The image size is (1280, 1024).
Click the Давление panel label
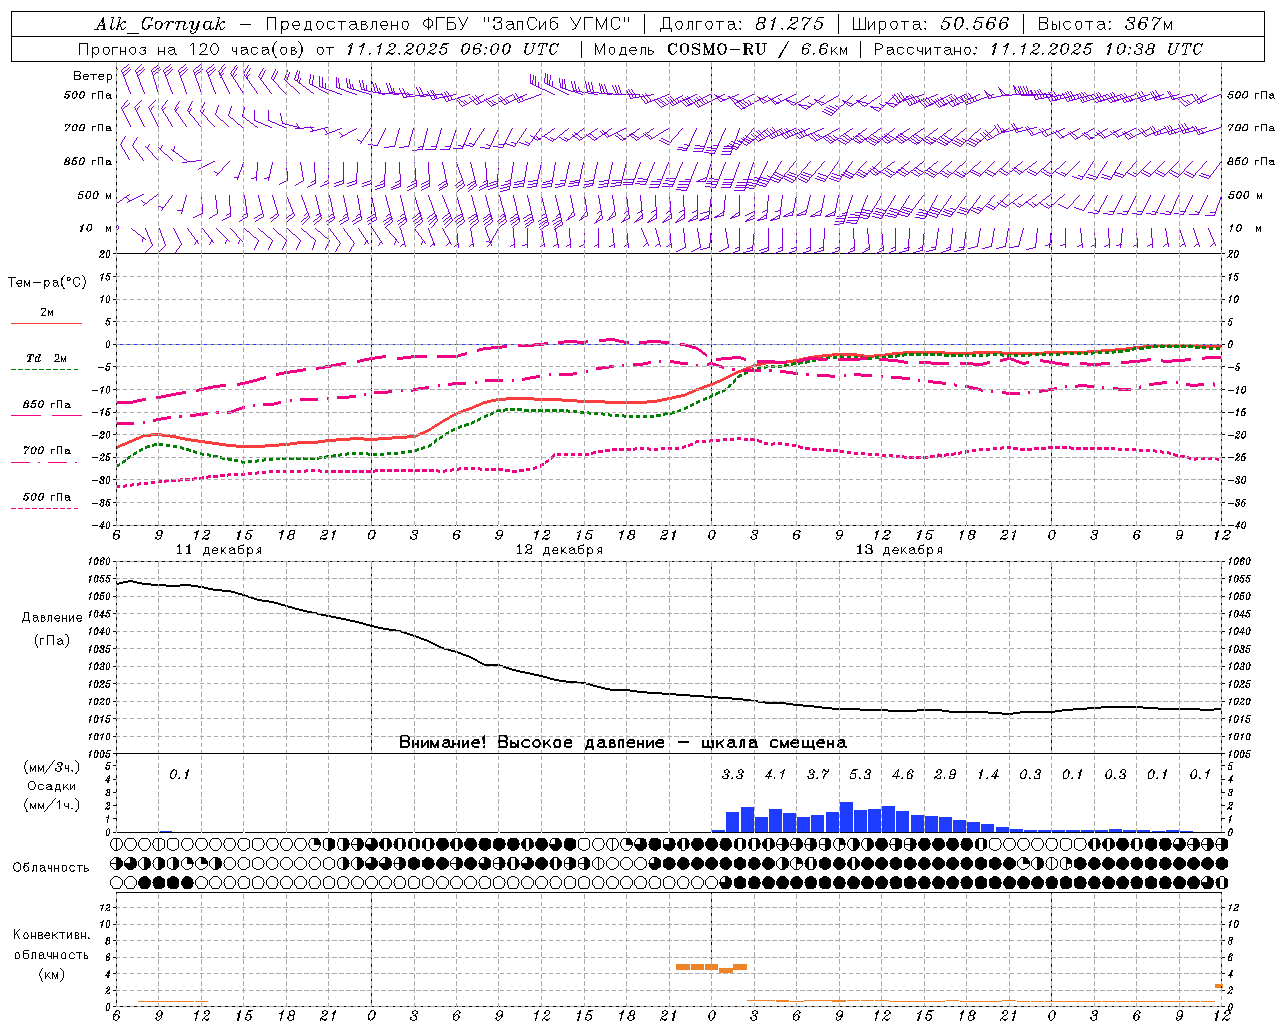[x=52, y=617]
